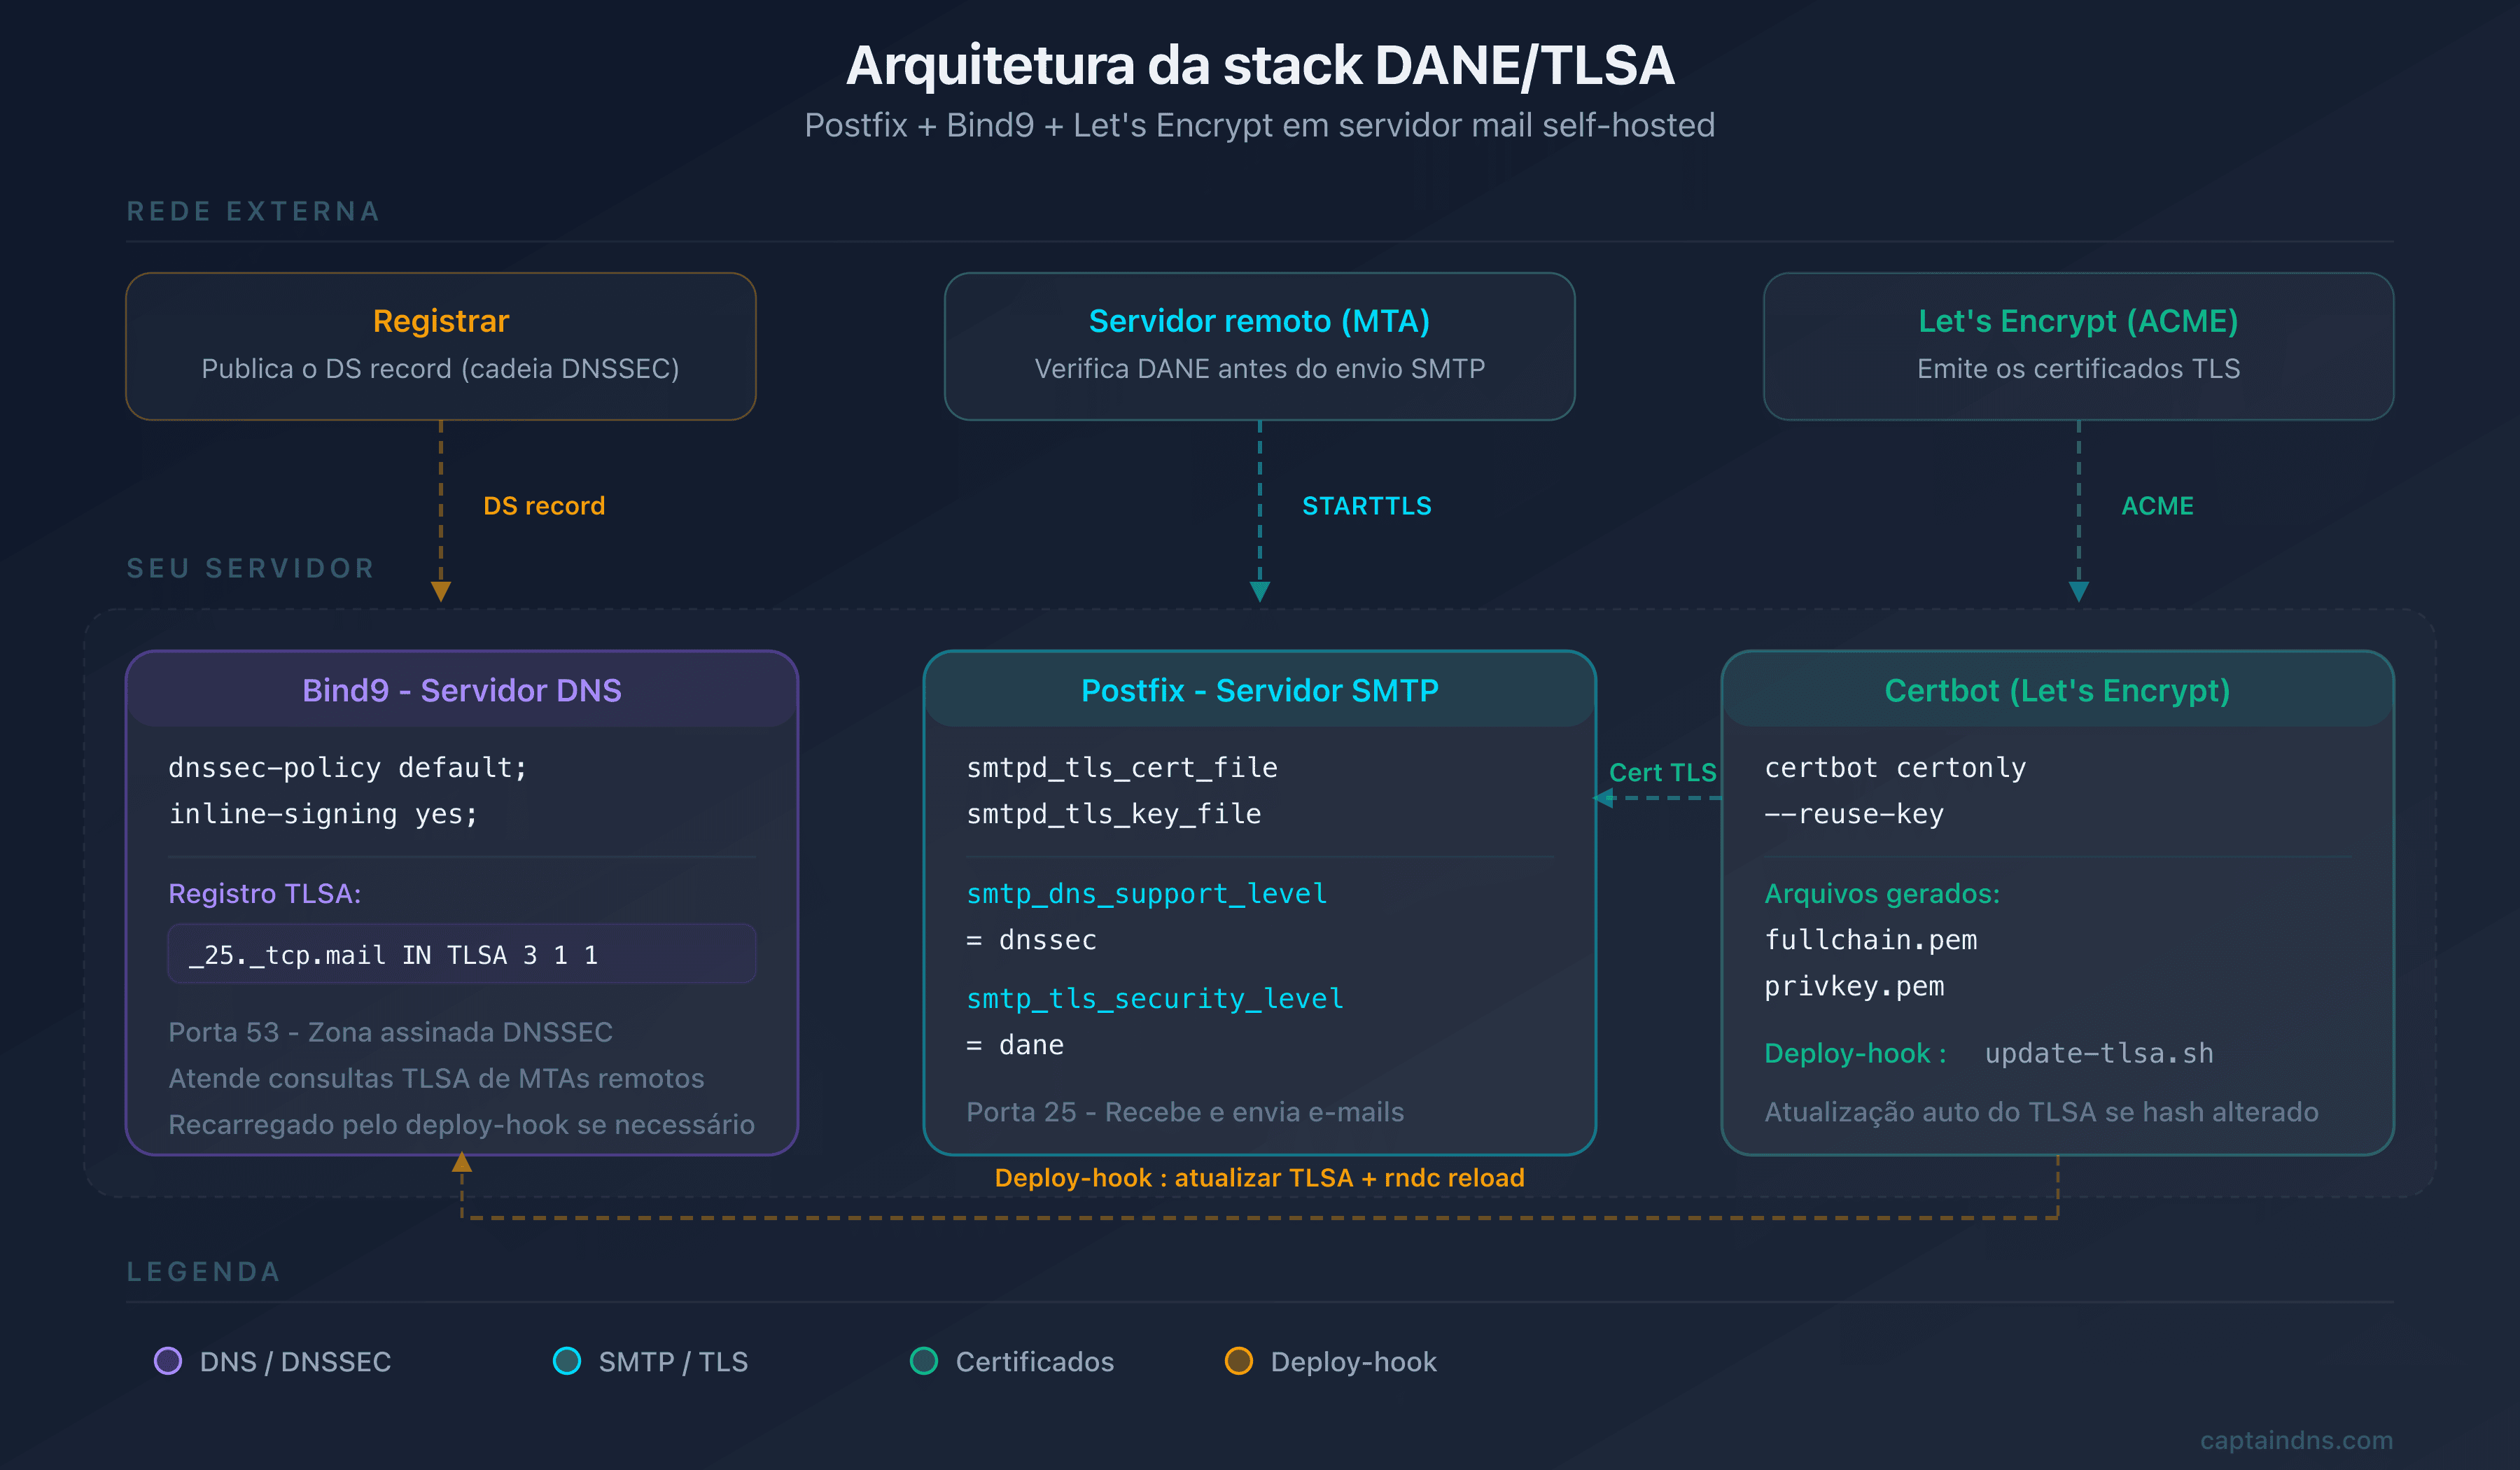Screen dimensions: 2520x1470
Task: Click the cyan SMTP / TLS legend circle
Action: coord(567,1361)
